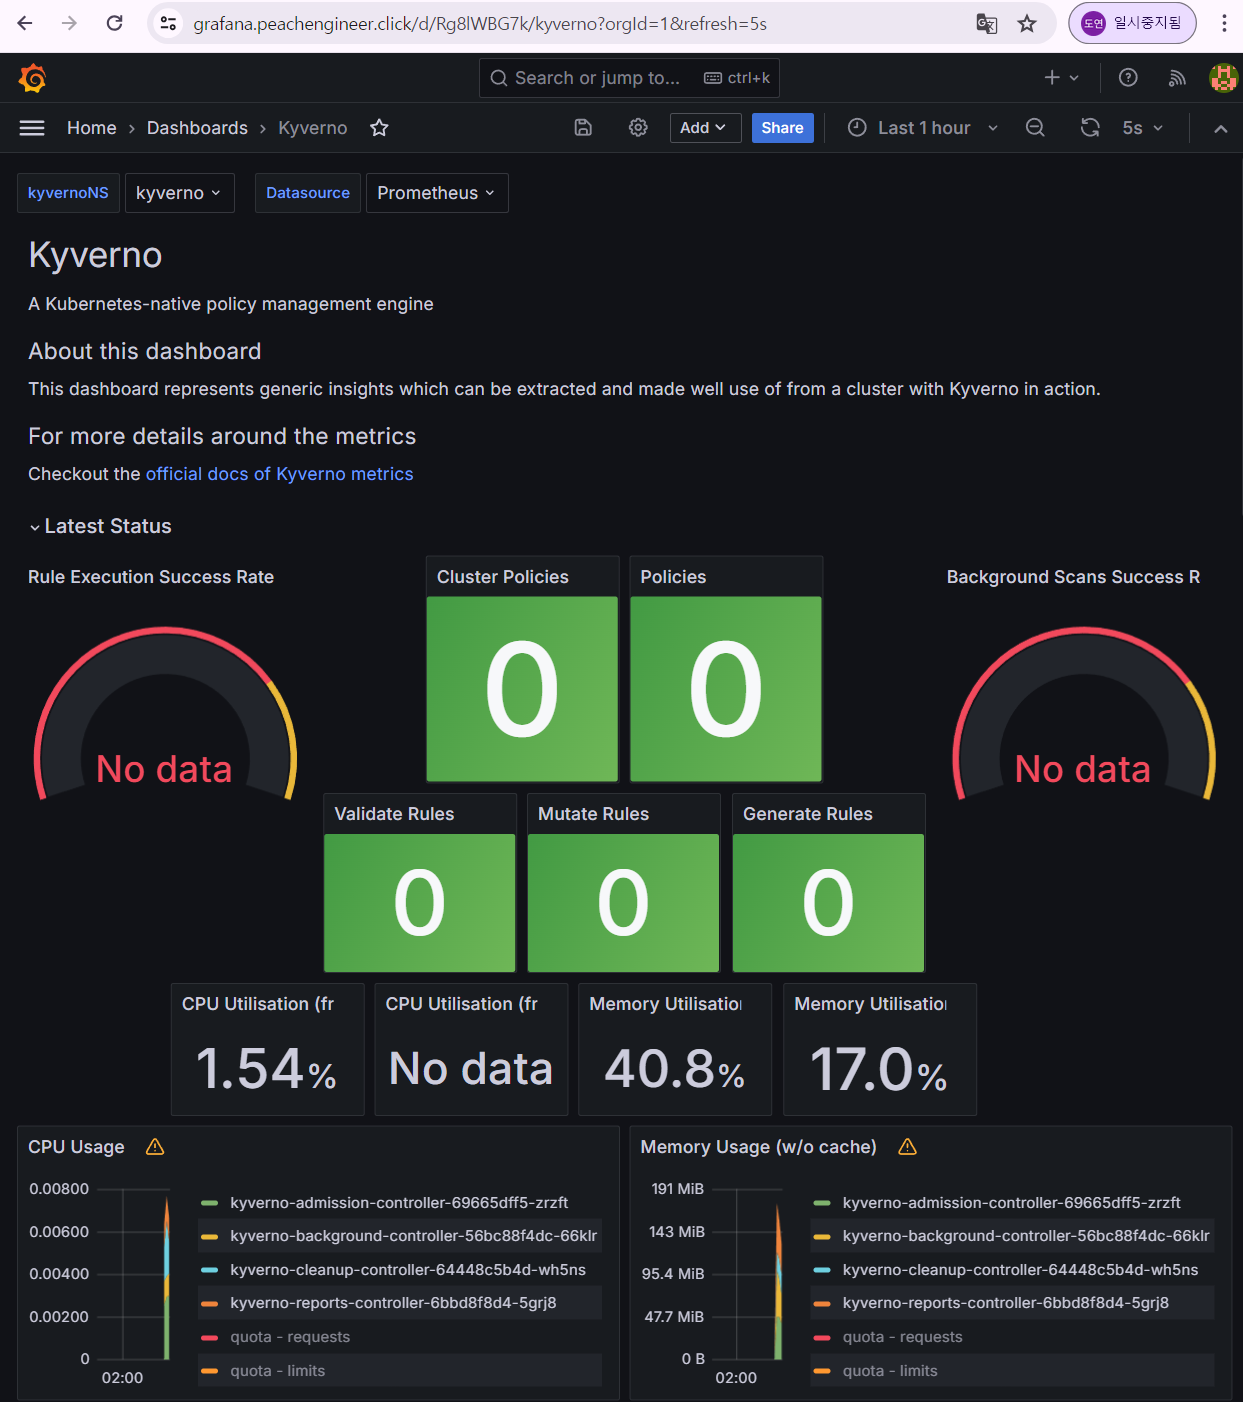Click the Policies panel title

click(x=673, y=577)
